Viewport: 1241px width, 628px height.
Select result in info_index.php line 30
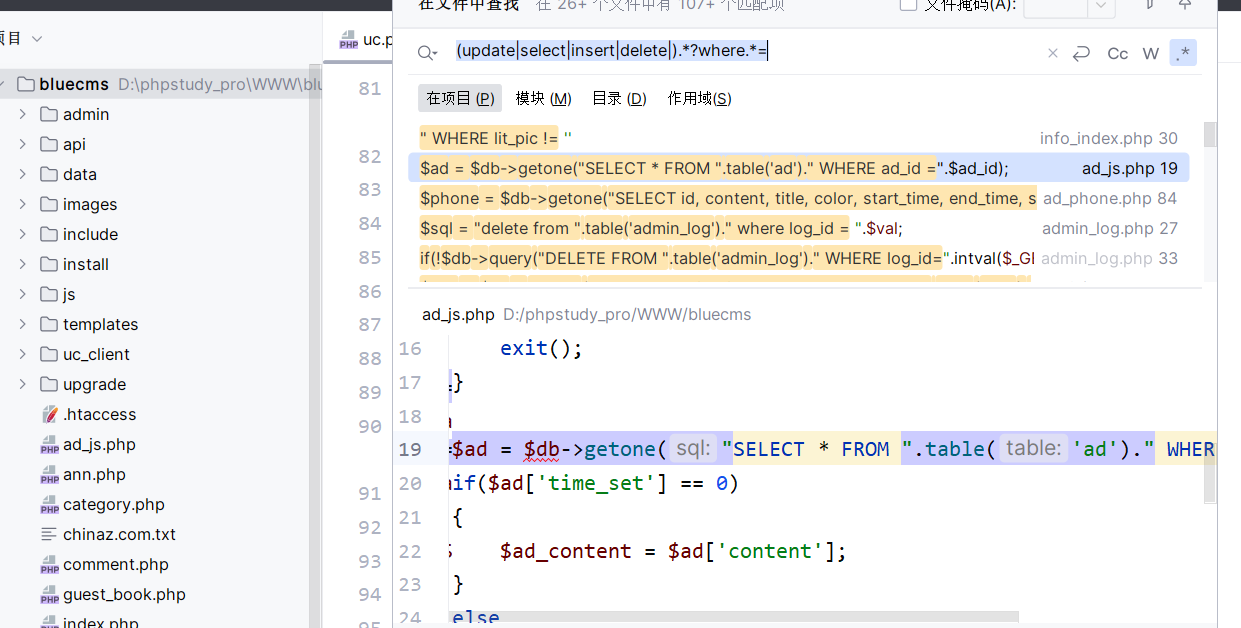[799, 138]
